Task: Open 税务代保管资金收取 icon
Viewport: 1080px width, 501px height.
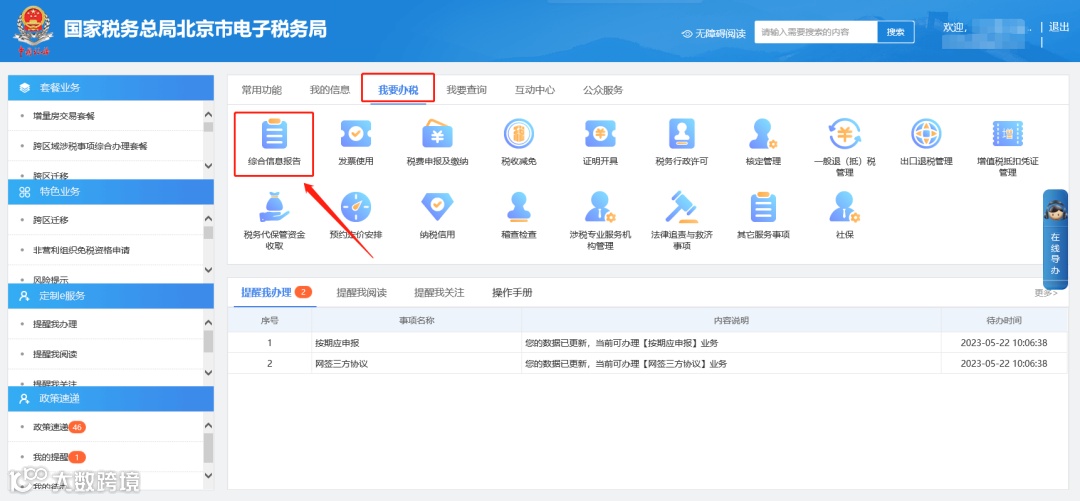Action: point(274,207)
